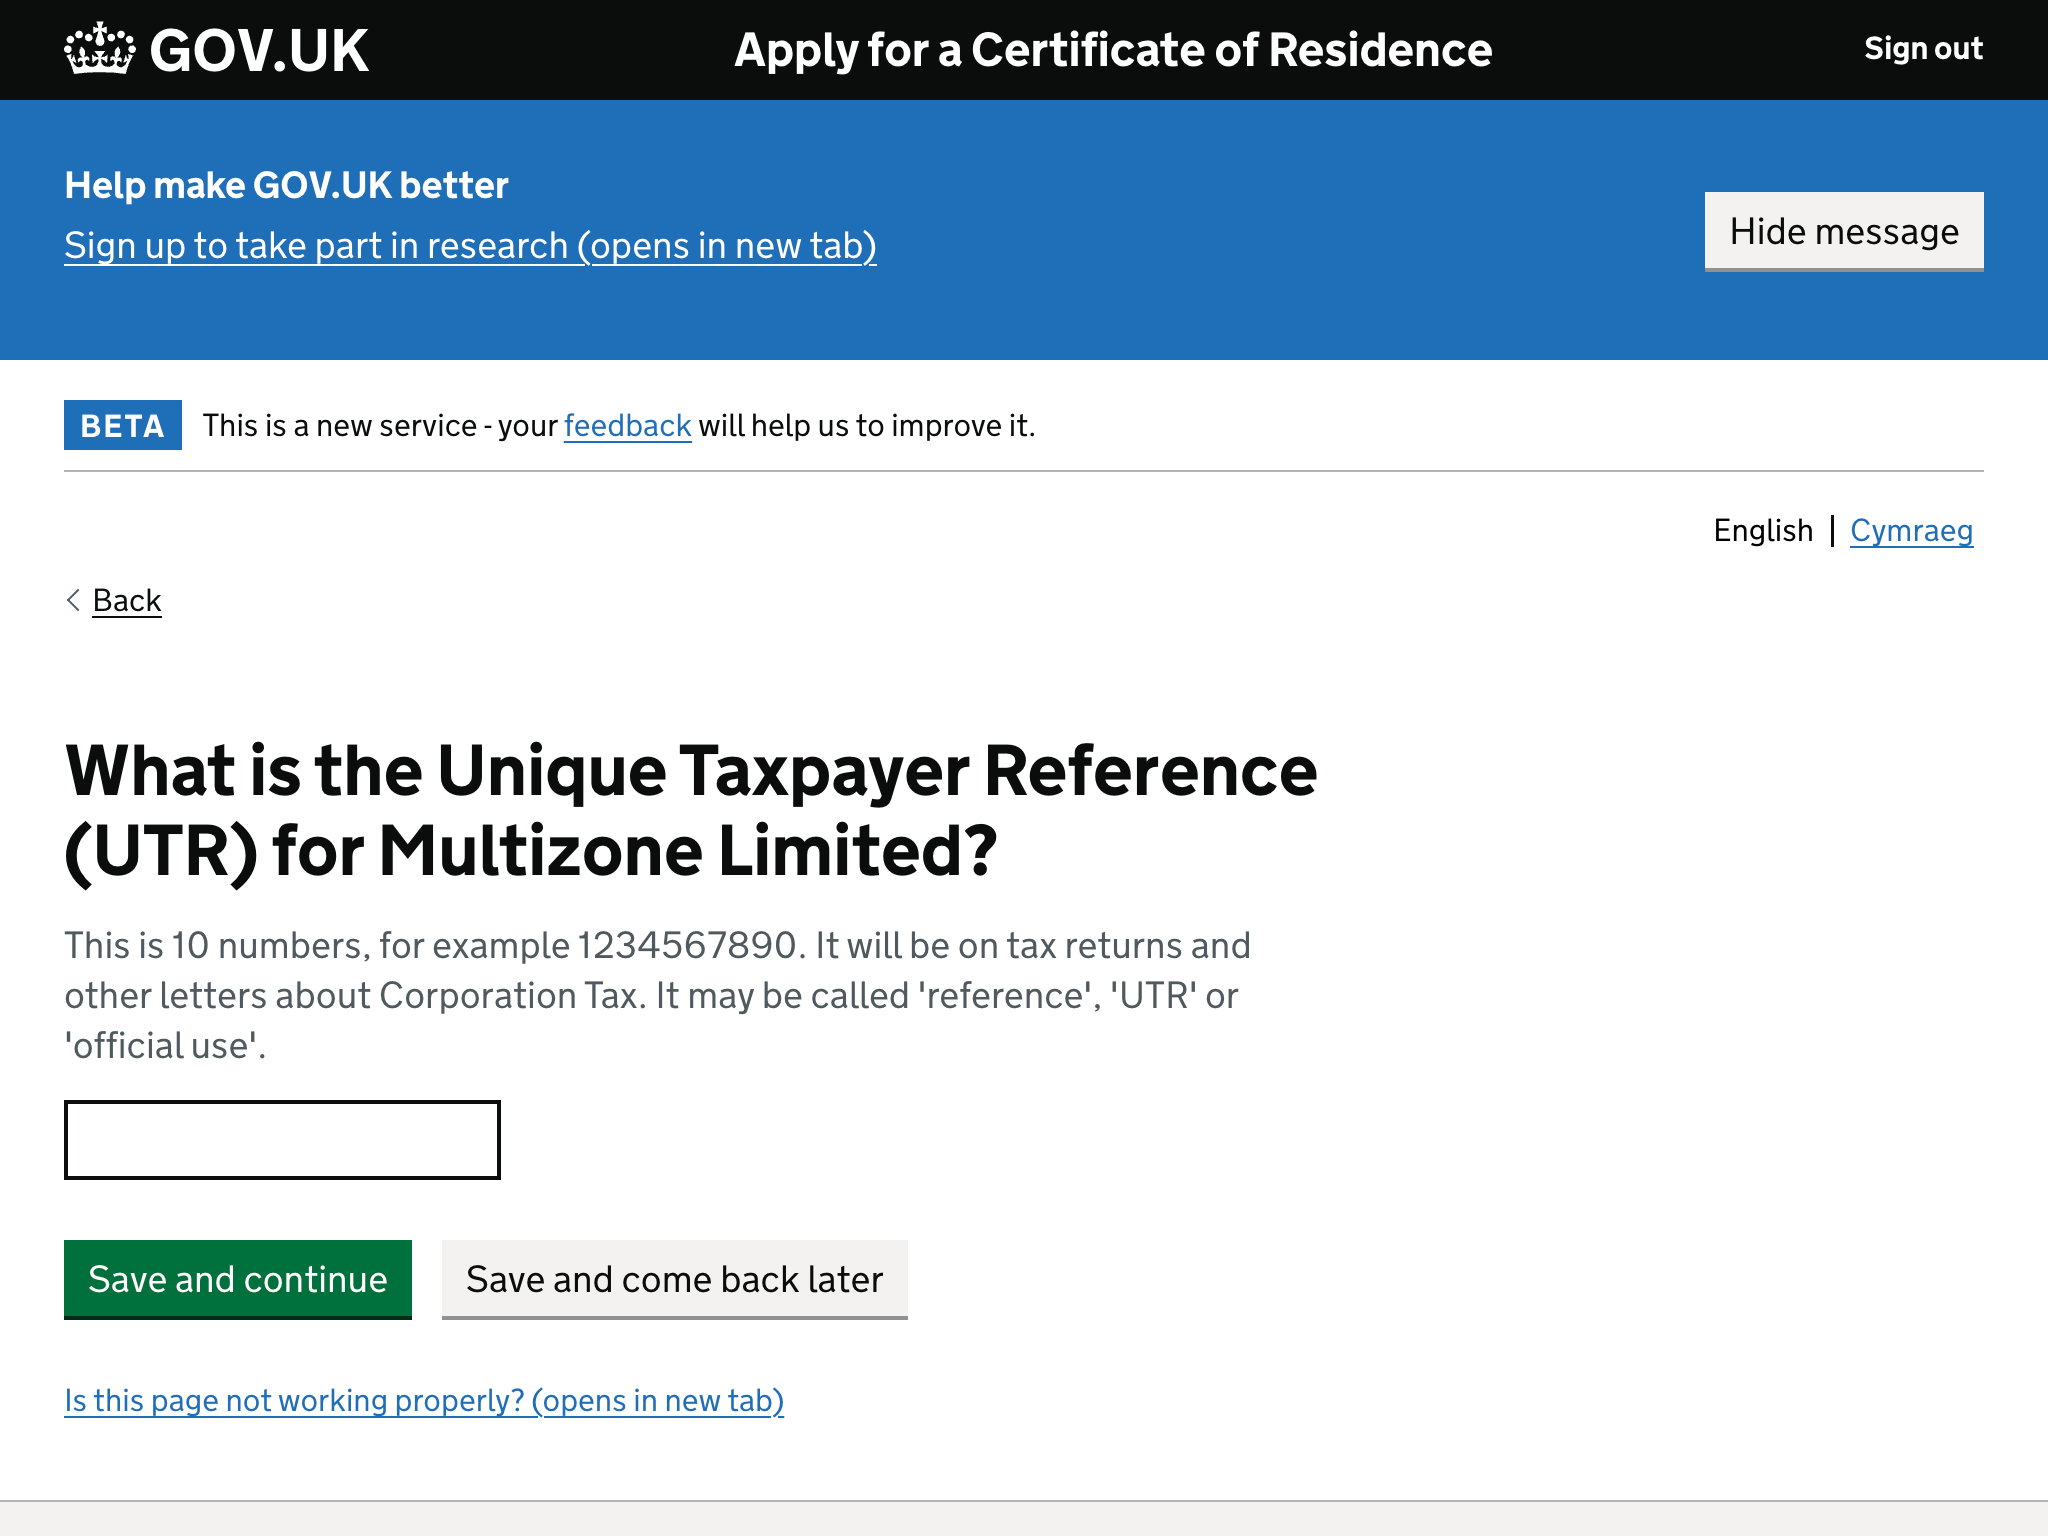Select the crown emblem in the top bar
The width and height of the screenshot is (2048, 1536).
pos(98,47)
